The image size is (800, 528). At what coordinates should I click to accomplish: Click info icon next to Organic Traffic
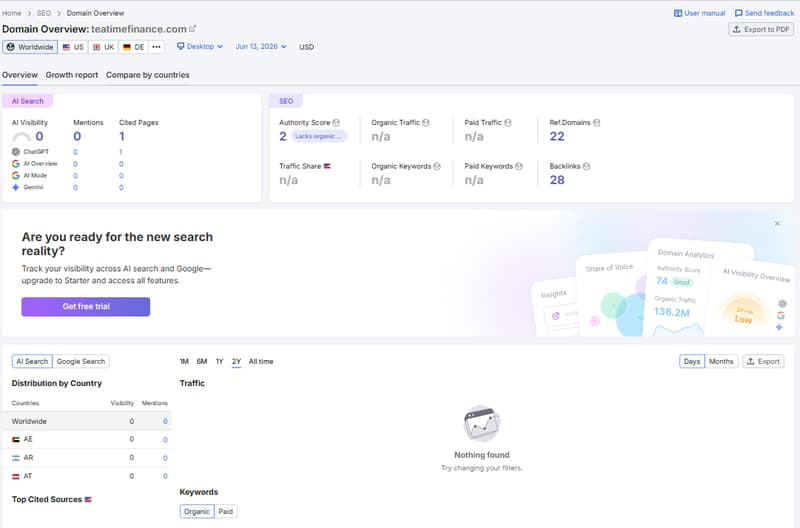point(426,122)
